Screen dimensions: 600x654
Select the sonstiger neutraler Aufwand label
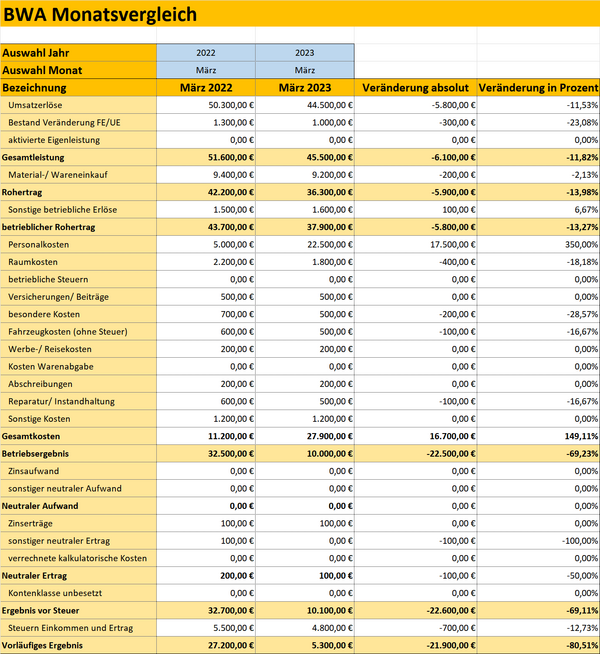tap(65, 489)
